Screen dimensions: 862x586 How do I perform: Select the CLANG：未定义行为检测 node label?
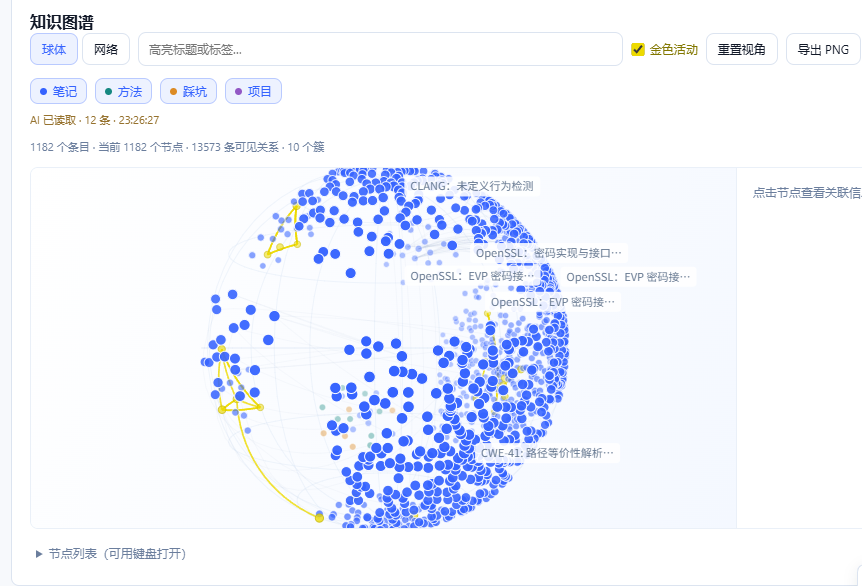(472, 186)
